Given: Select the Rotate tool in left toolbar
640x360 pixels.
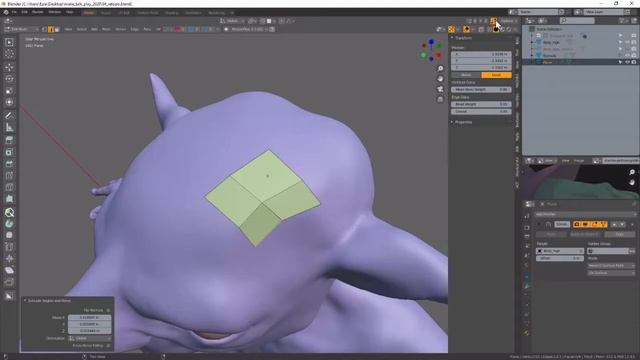Looking at the screenshot, I should click(9, 78).
